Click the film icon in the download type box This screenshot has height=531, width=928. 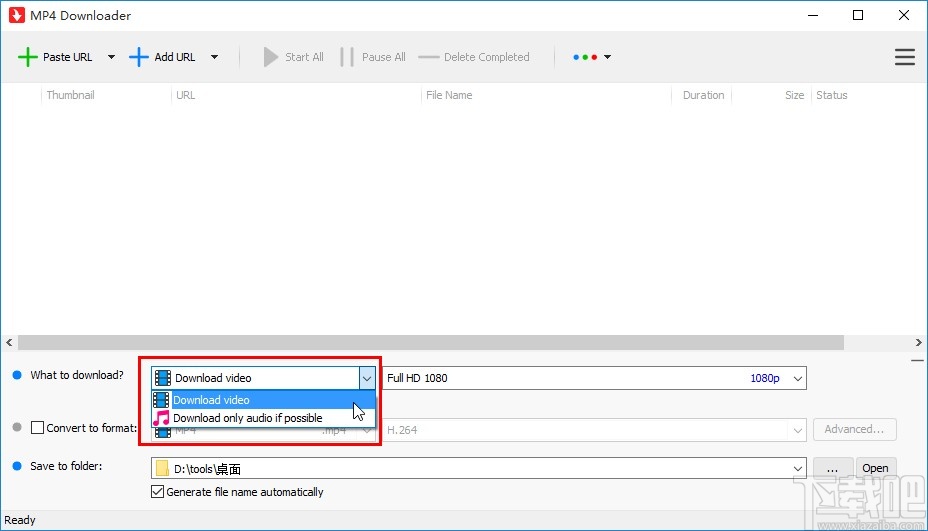point(163,378)
